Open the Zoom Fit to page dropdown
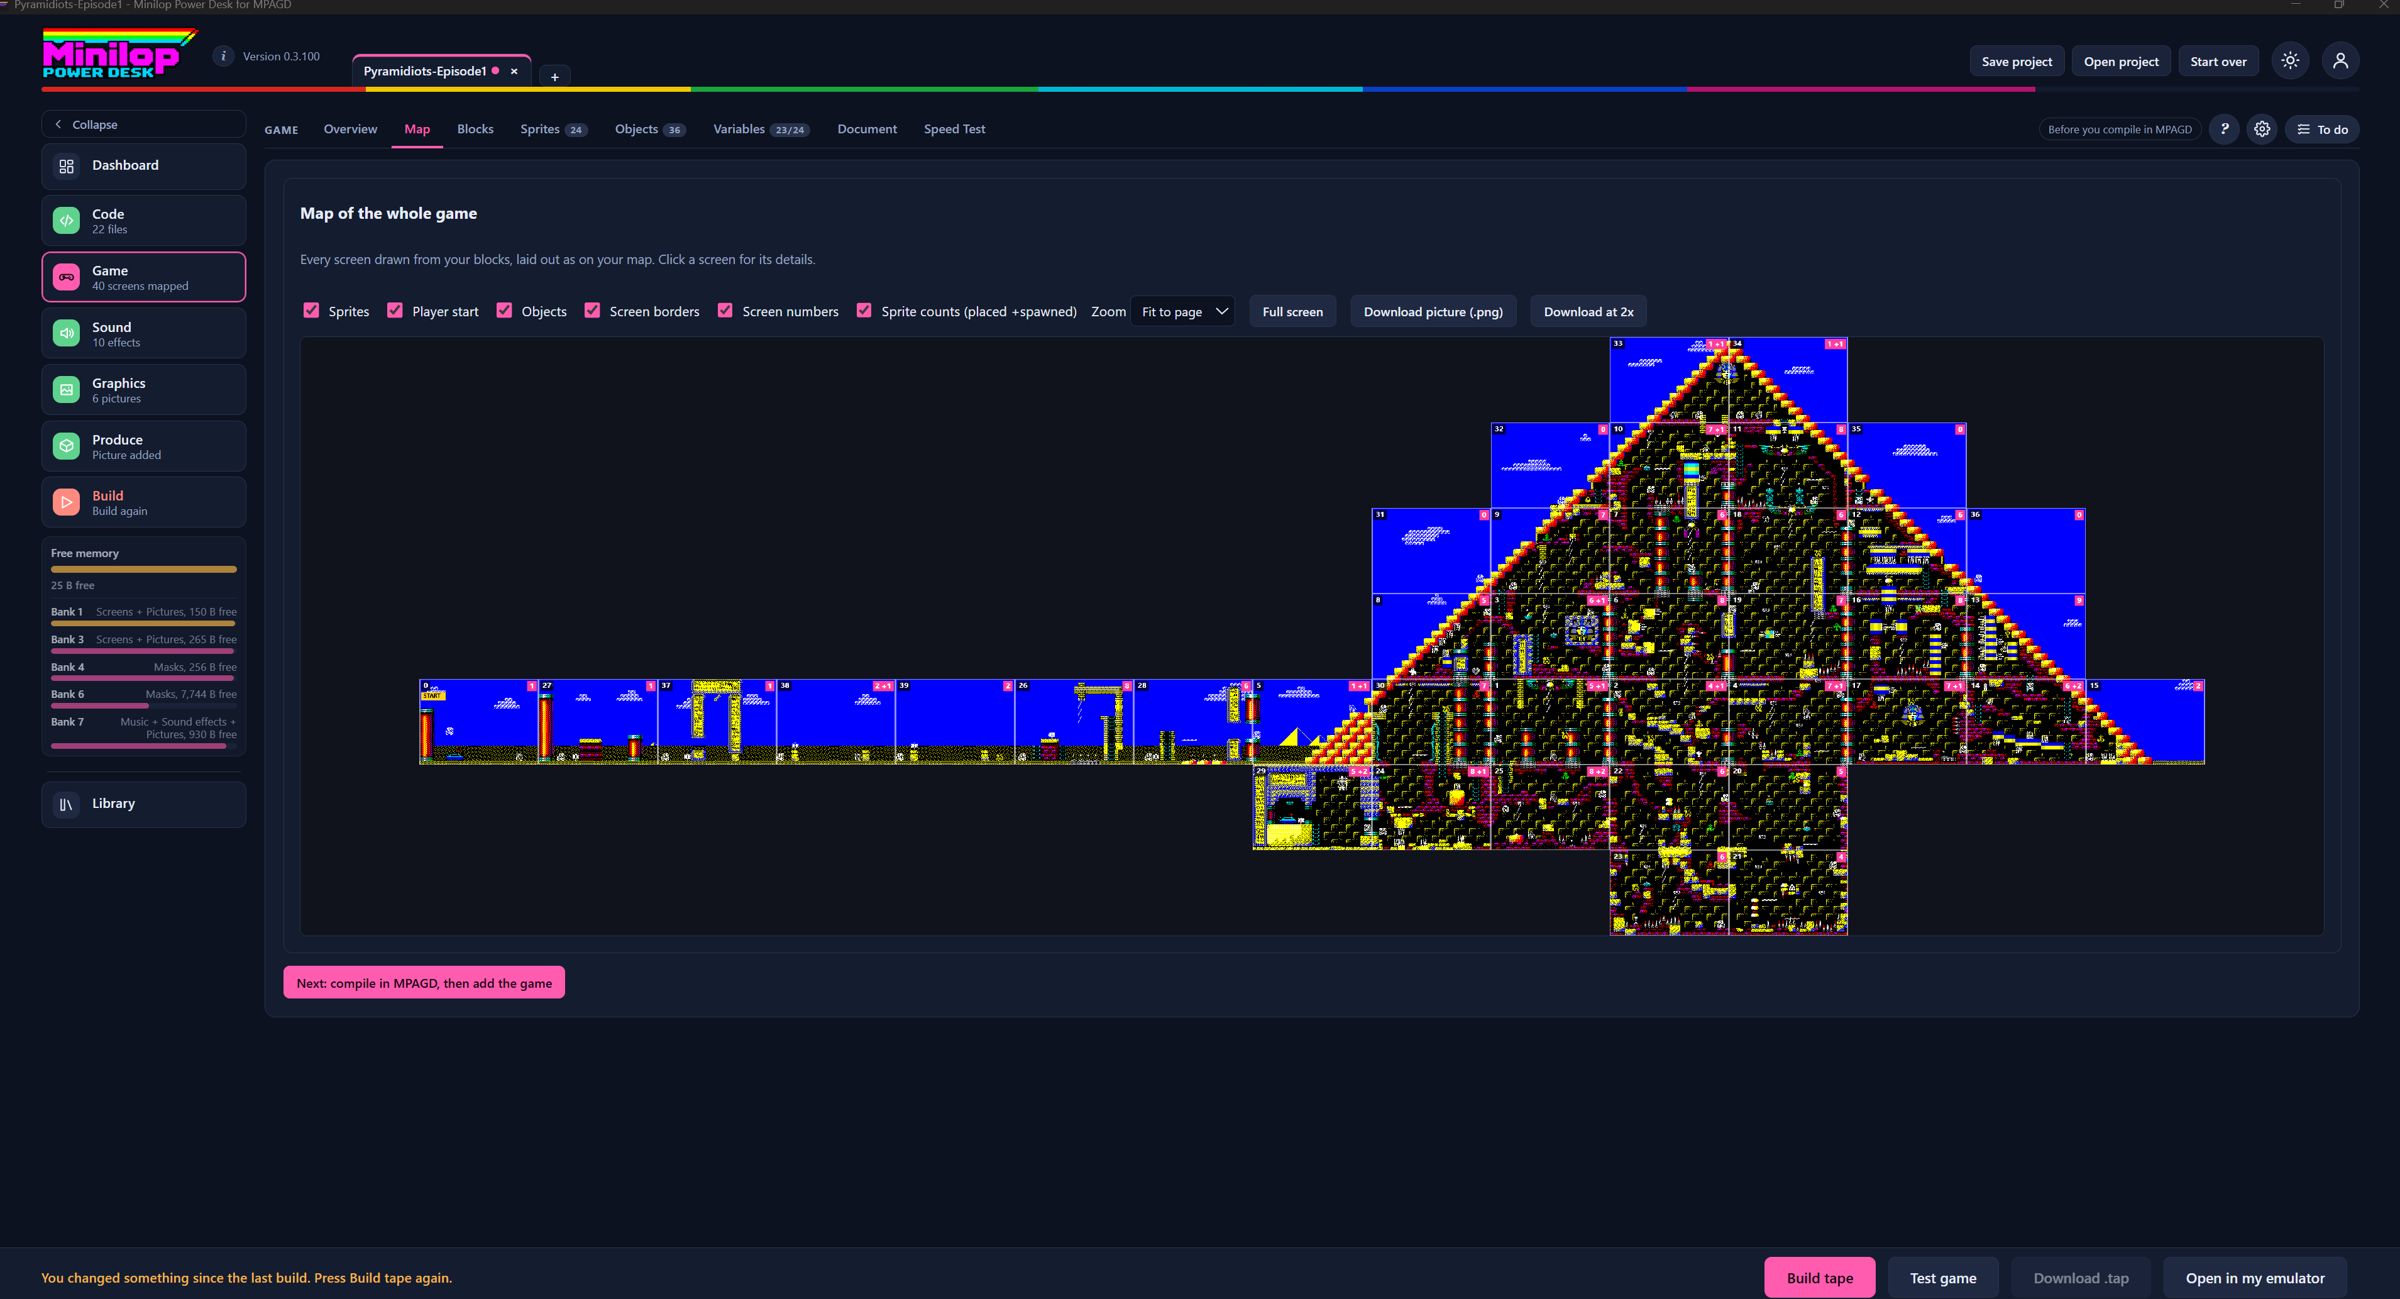This screenshot has width=2400, height=1299. 1183,311
